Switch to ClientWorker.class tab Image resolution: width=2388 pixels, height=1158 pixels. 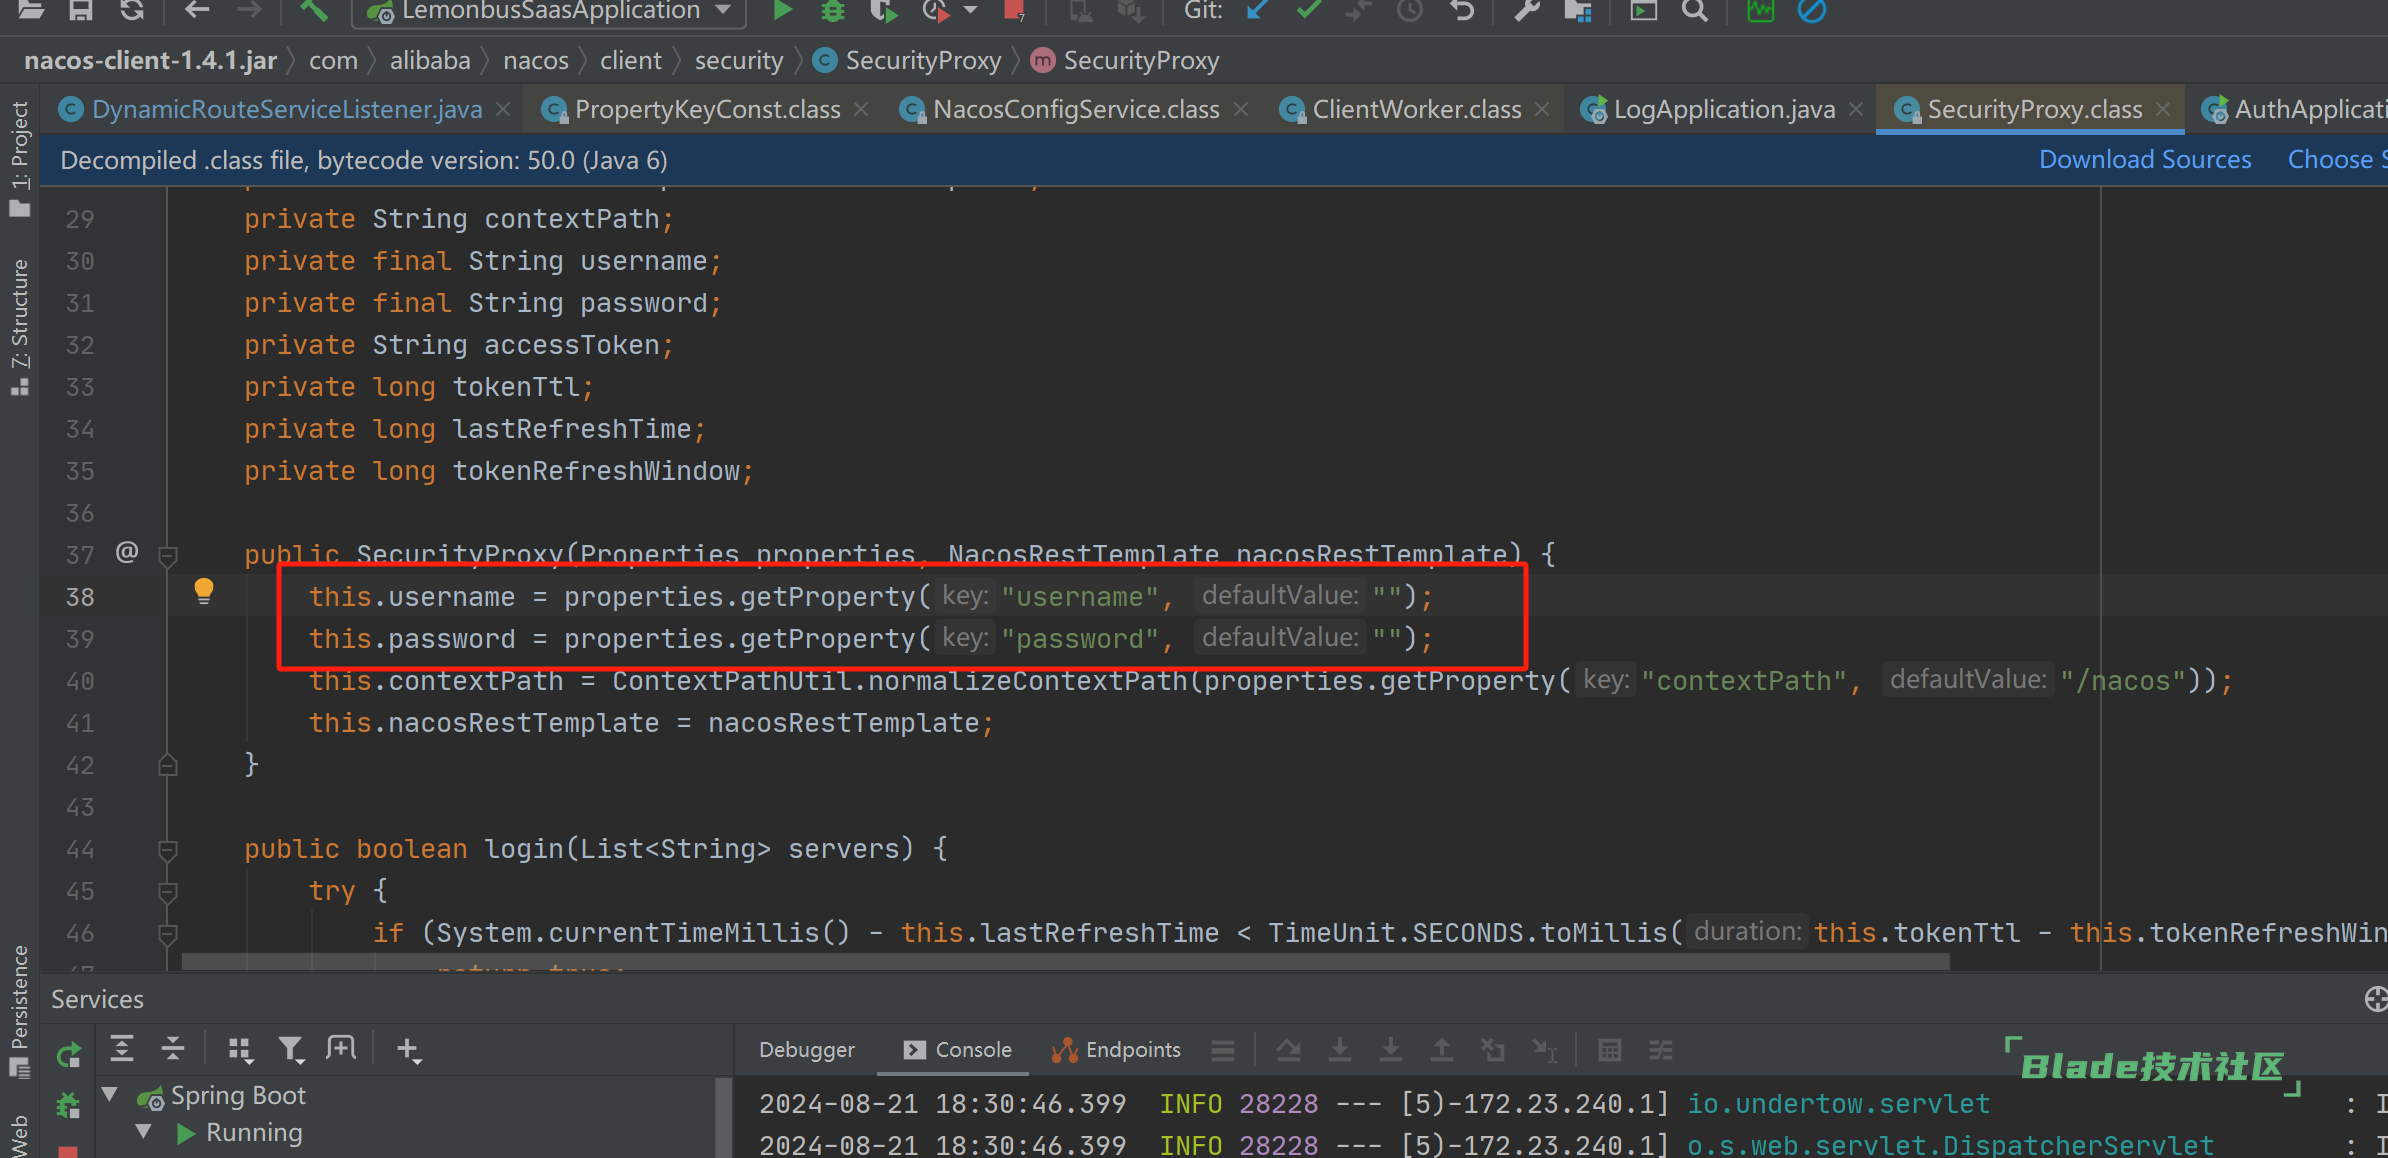click(1416, 109)
